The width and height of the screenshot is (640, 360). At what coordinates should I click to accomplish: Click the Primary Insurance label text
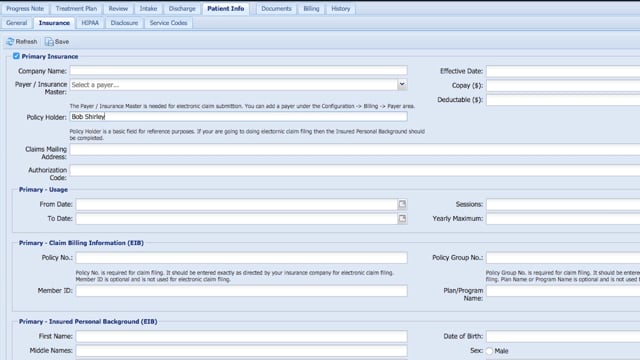pos(50,56)
